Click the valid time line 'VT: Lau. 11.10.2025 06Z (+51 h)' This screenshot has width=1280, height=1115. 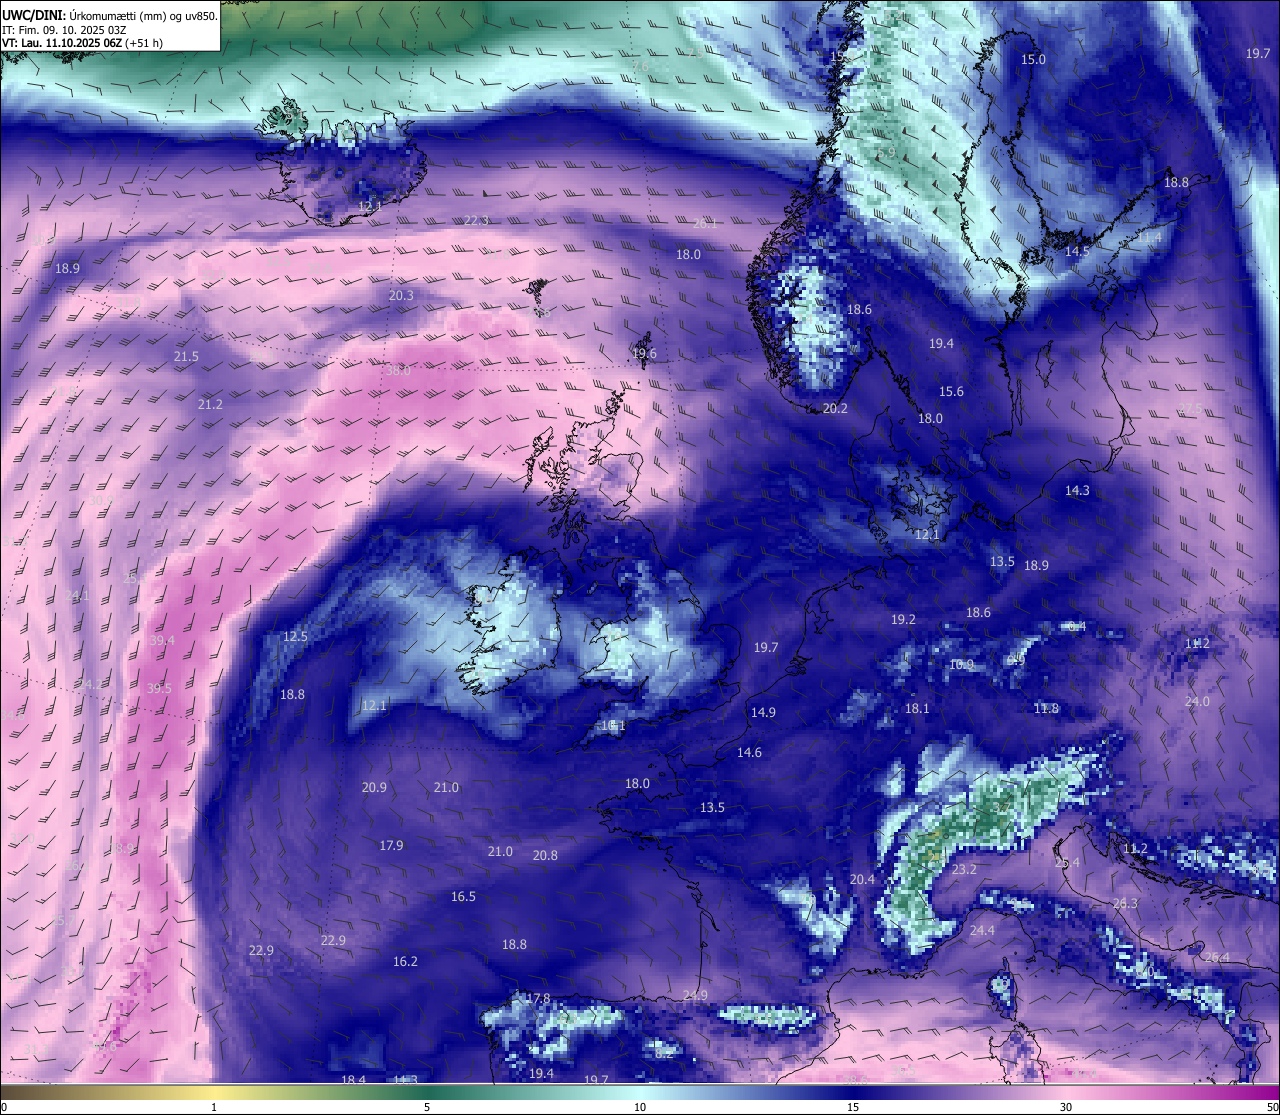(82, 43)
